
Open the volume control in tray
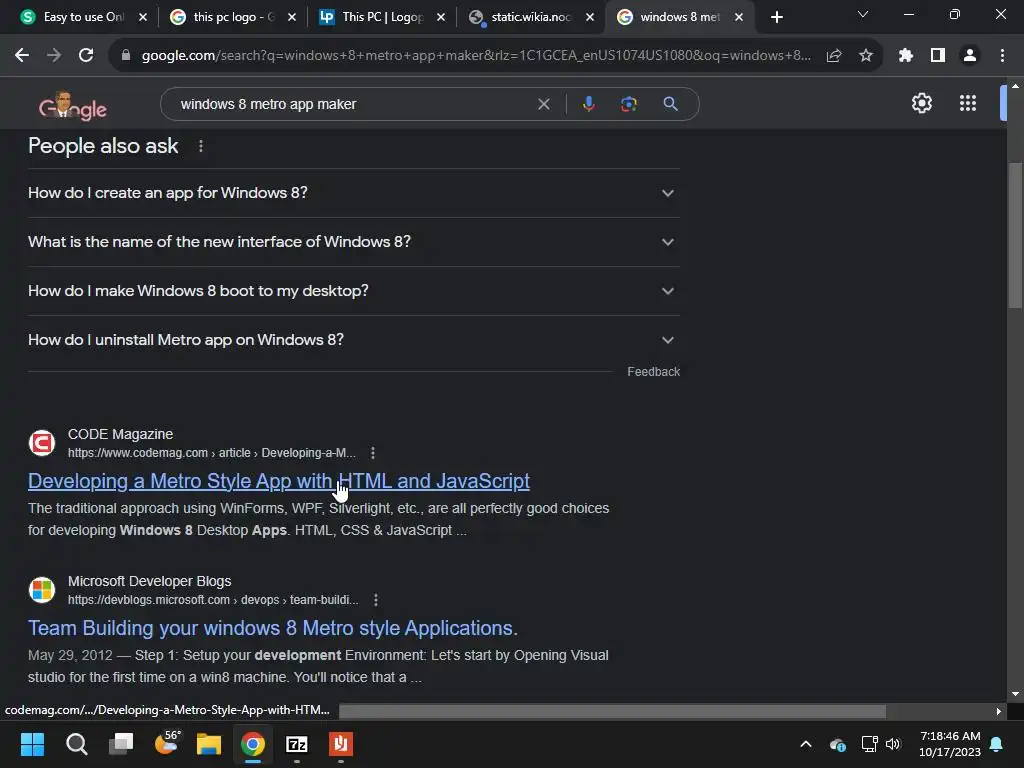[893, 744]
